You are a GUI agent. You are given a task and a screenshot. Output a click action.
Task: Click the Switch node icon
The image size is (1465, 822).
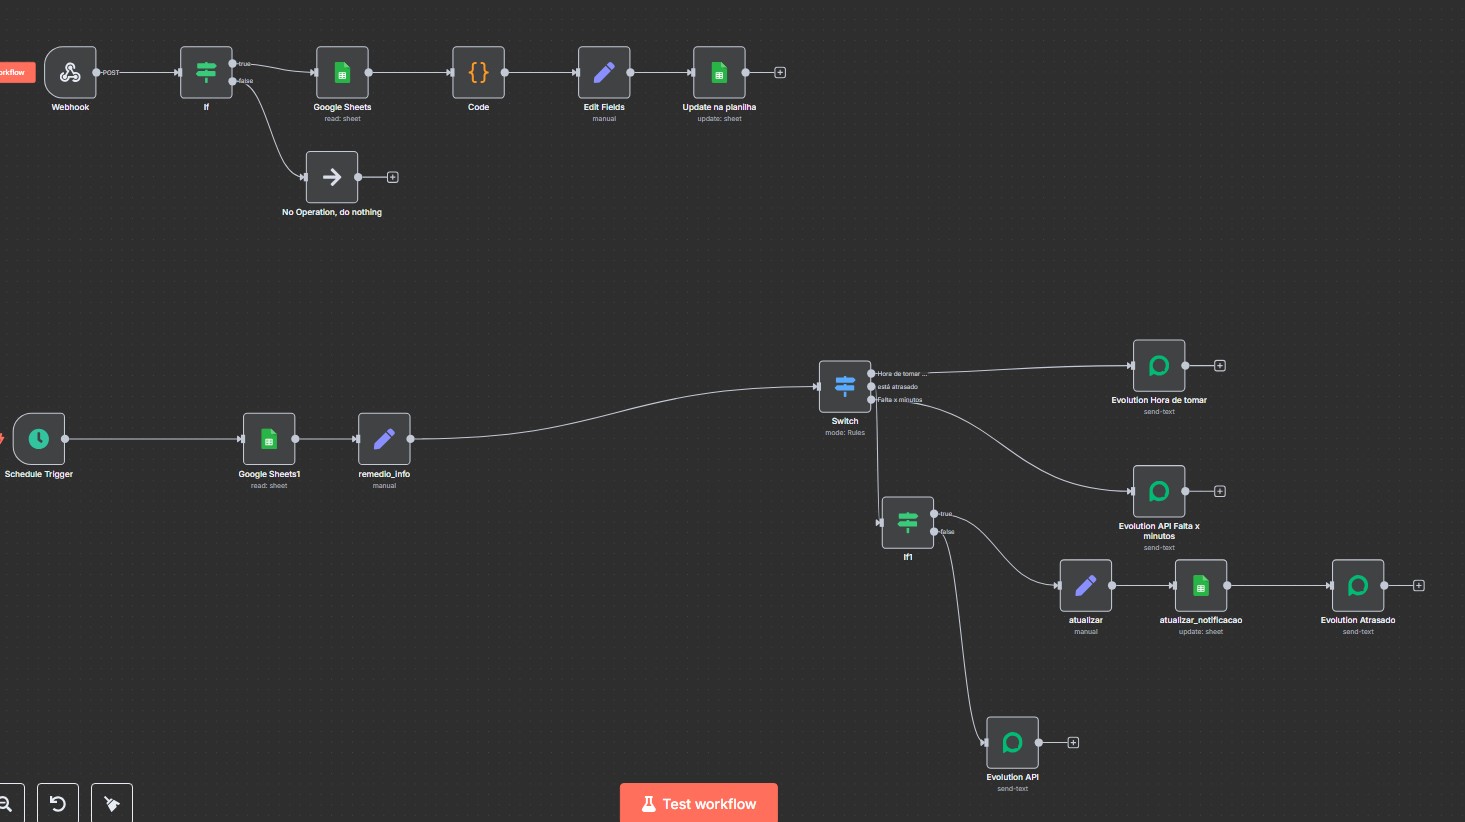coord(845,386)
